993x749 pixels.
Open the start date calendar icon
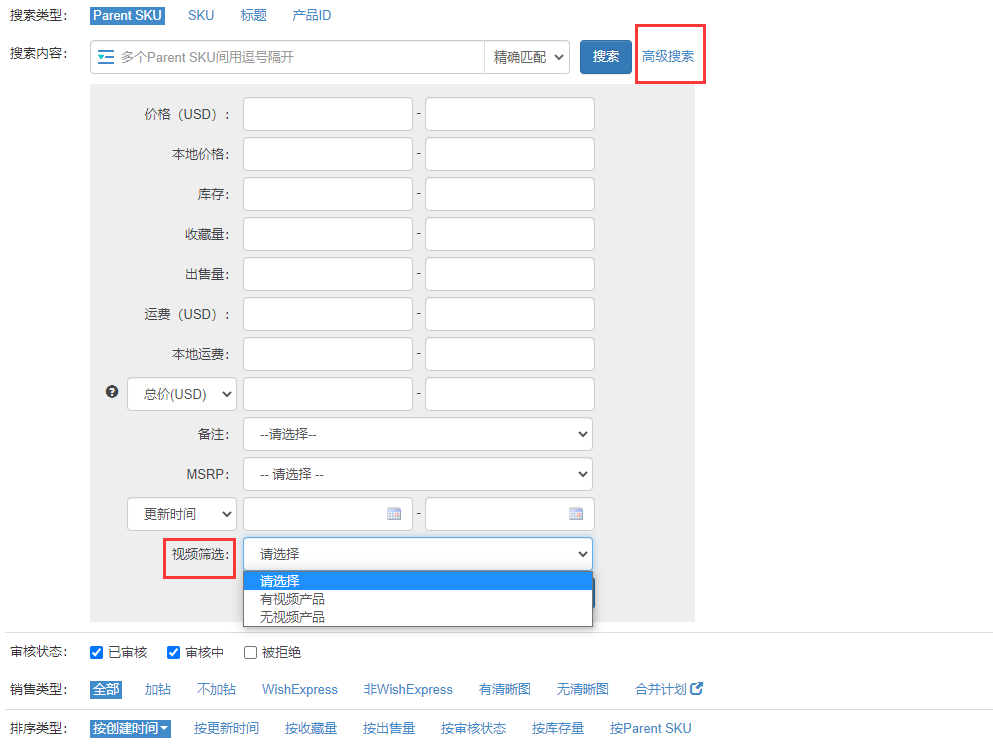(394, 514)
